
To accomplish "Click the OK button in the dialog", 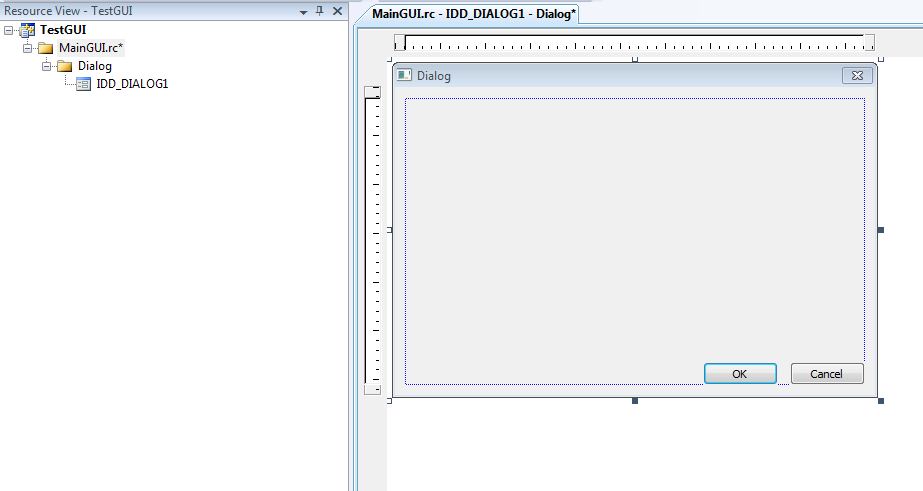I will tap(740, 374).
